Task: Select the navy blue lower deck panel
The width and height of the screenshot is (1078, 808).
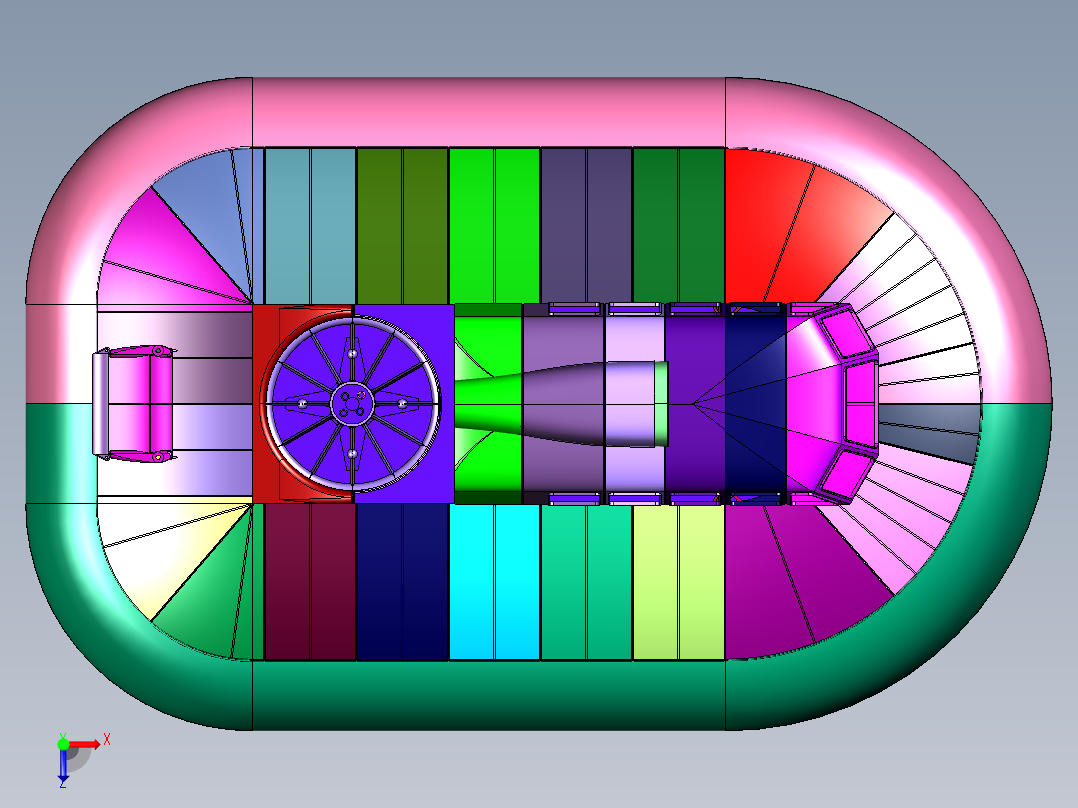Action: click(402, 582)
